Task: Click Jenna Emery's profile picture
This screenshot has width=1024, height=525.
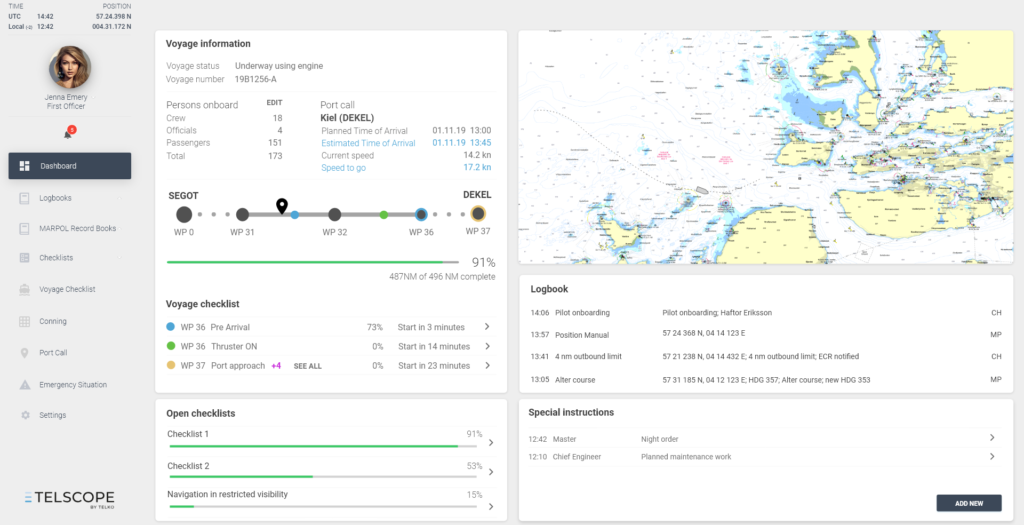Action: [x=70, y=67]
